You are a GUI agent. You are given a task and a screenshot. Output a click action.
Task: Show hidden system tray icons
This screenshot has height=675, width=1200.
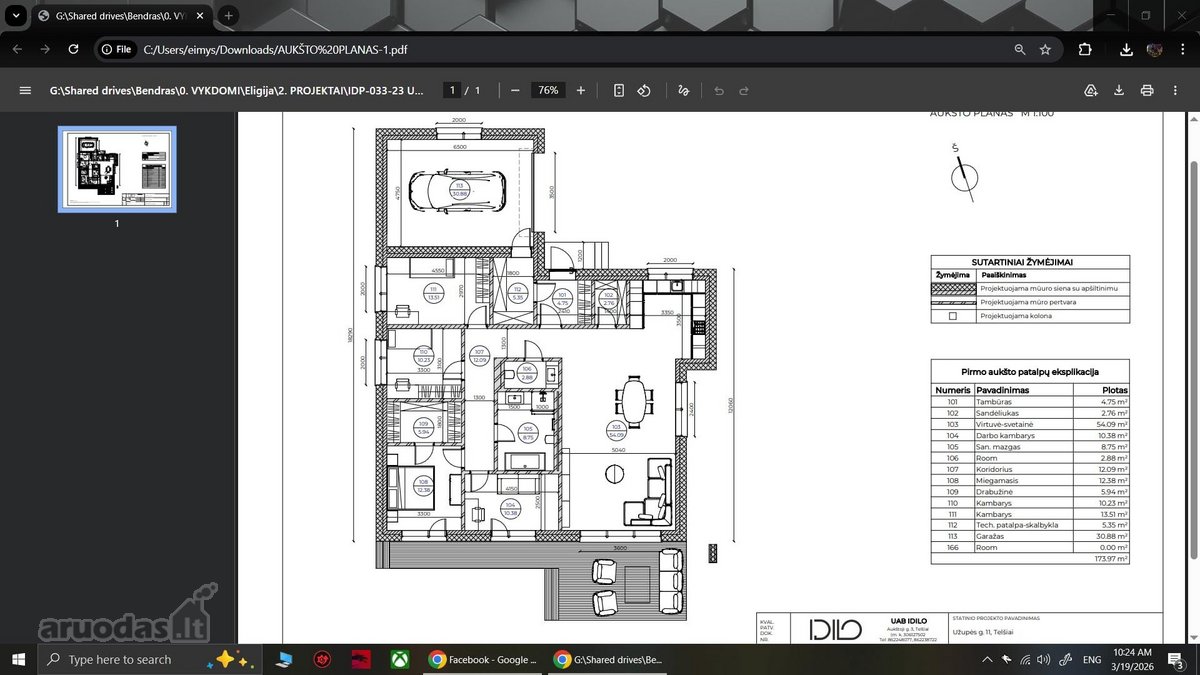point(987,659)
